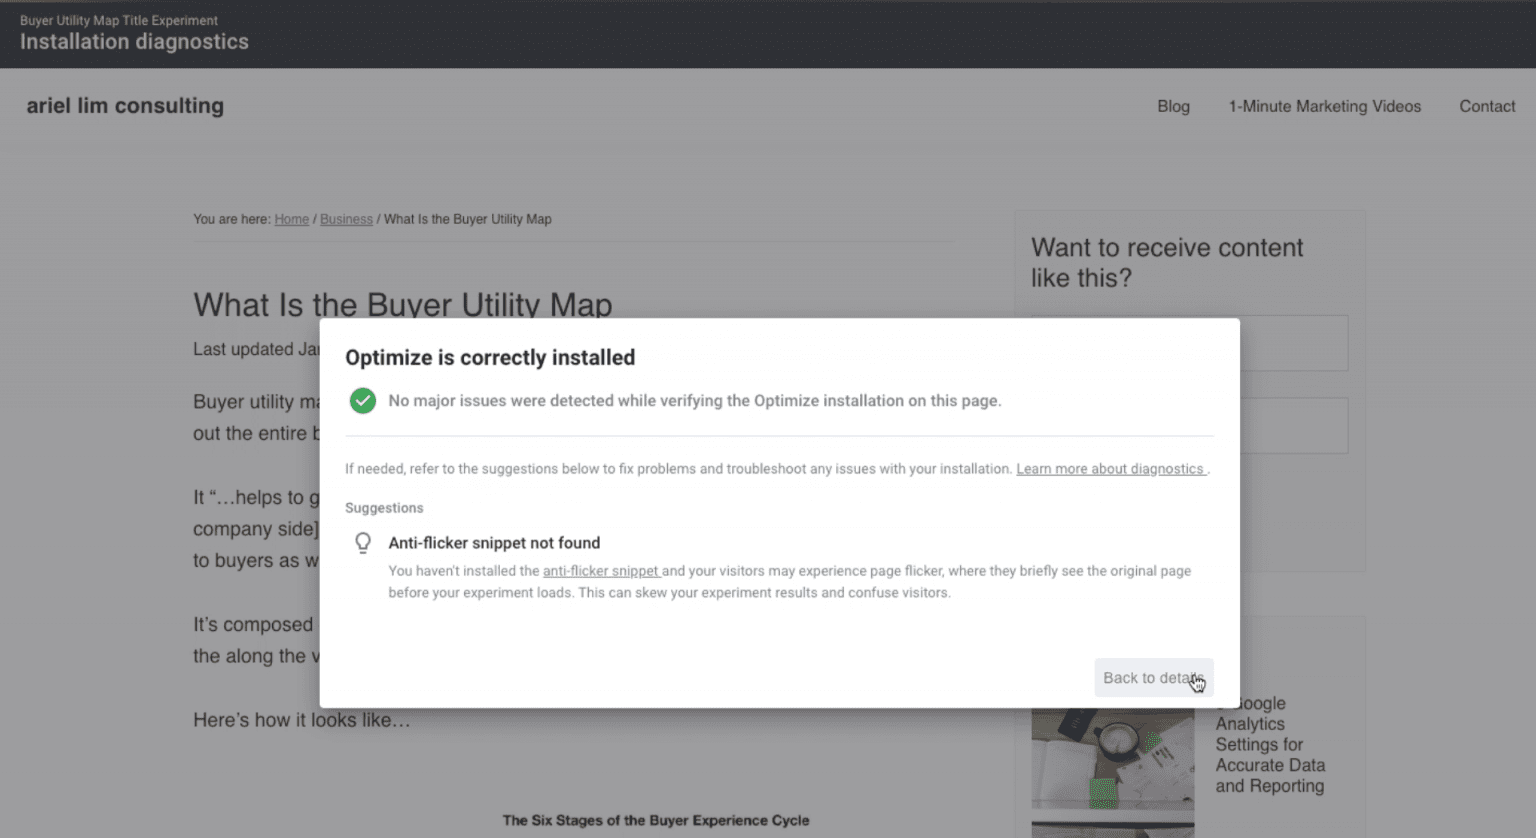
Task: Open the Google Analytics Settings article link
Action: pyautogui.click(x=1270, y=744)
